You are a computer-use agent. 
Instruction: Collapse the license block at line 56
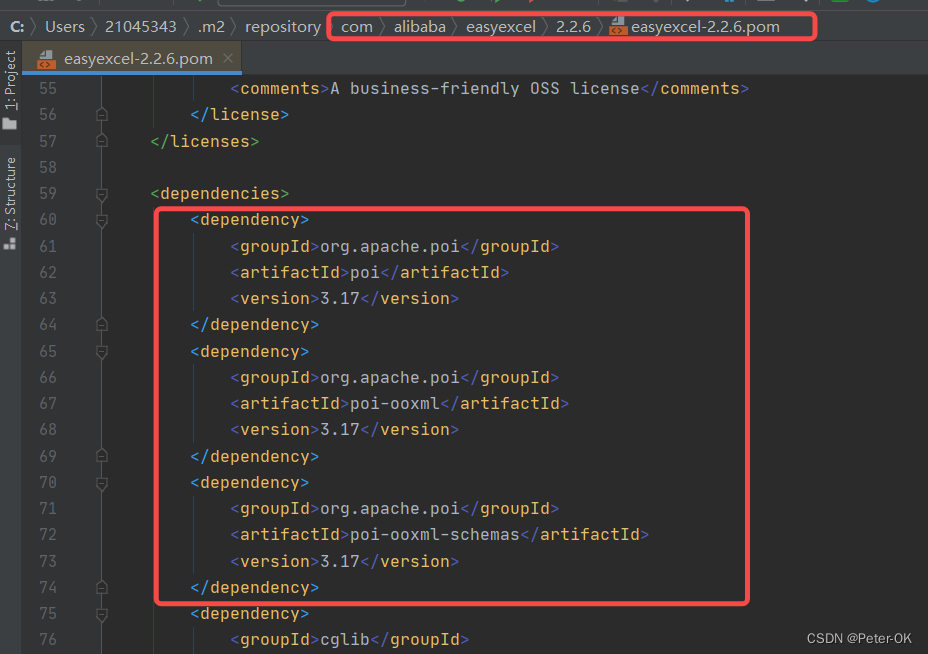click(100, 114)
